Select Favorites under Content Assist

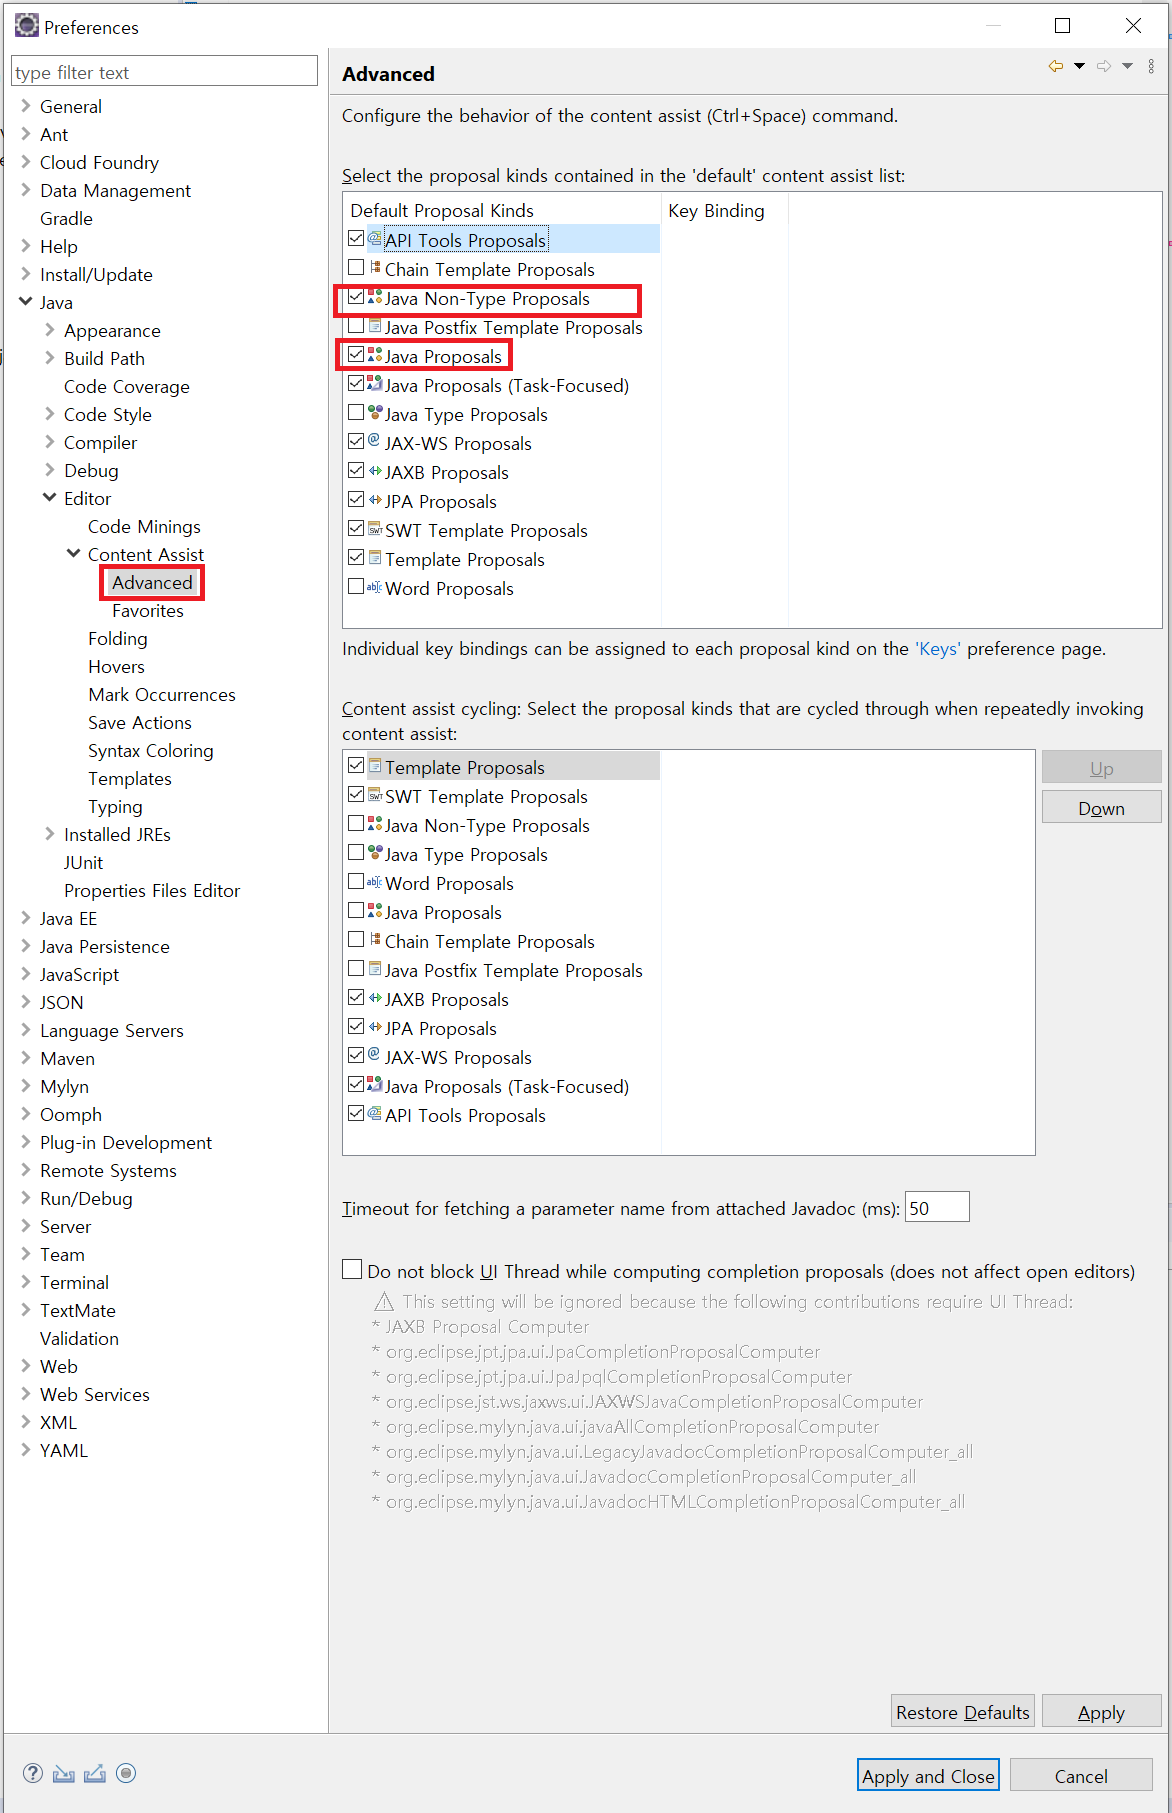coord(148,611)
